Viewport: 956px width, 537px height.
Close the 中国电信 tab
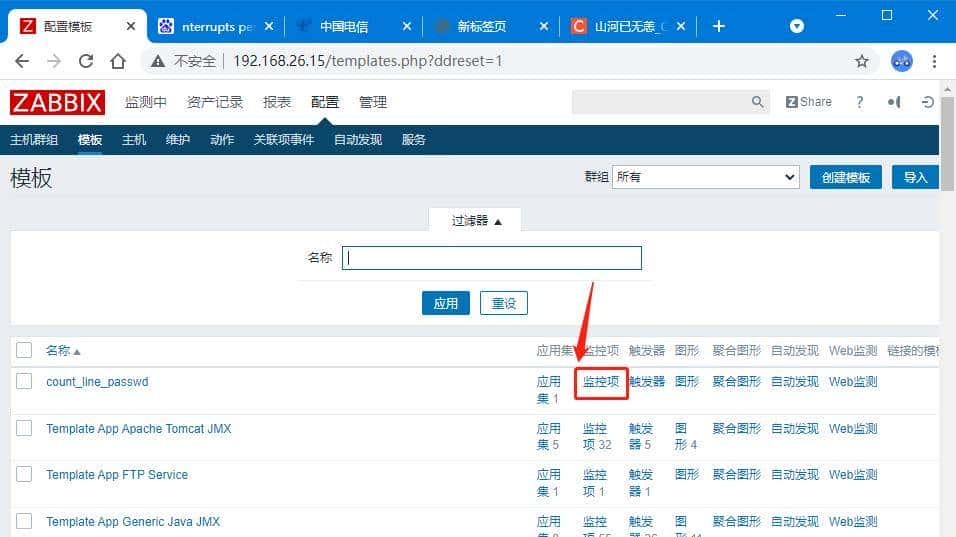(x=407, y=26)
